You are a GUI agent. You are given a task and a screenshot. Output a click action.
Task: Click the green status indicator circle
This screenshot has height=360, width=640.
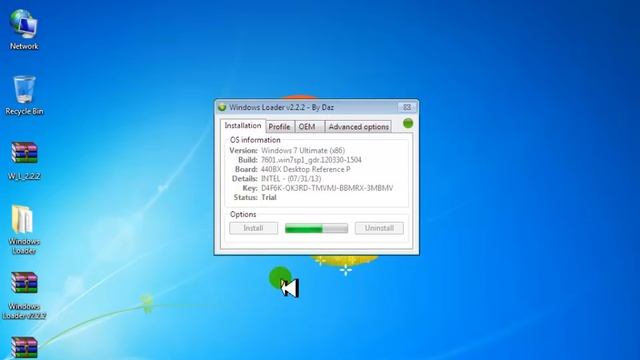click(408, 123)
